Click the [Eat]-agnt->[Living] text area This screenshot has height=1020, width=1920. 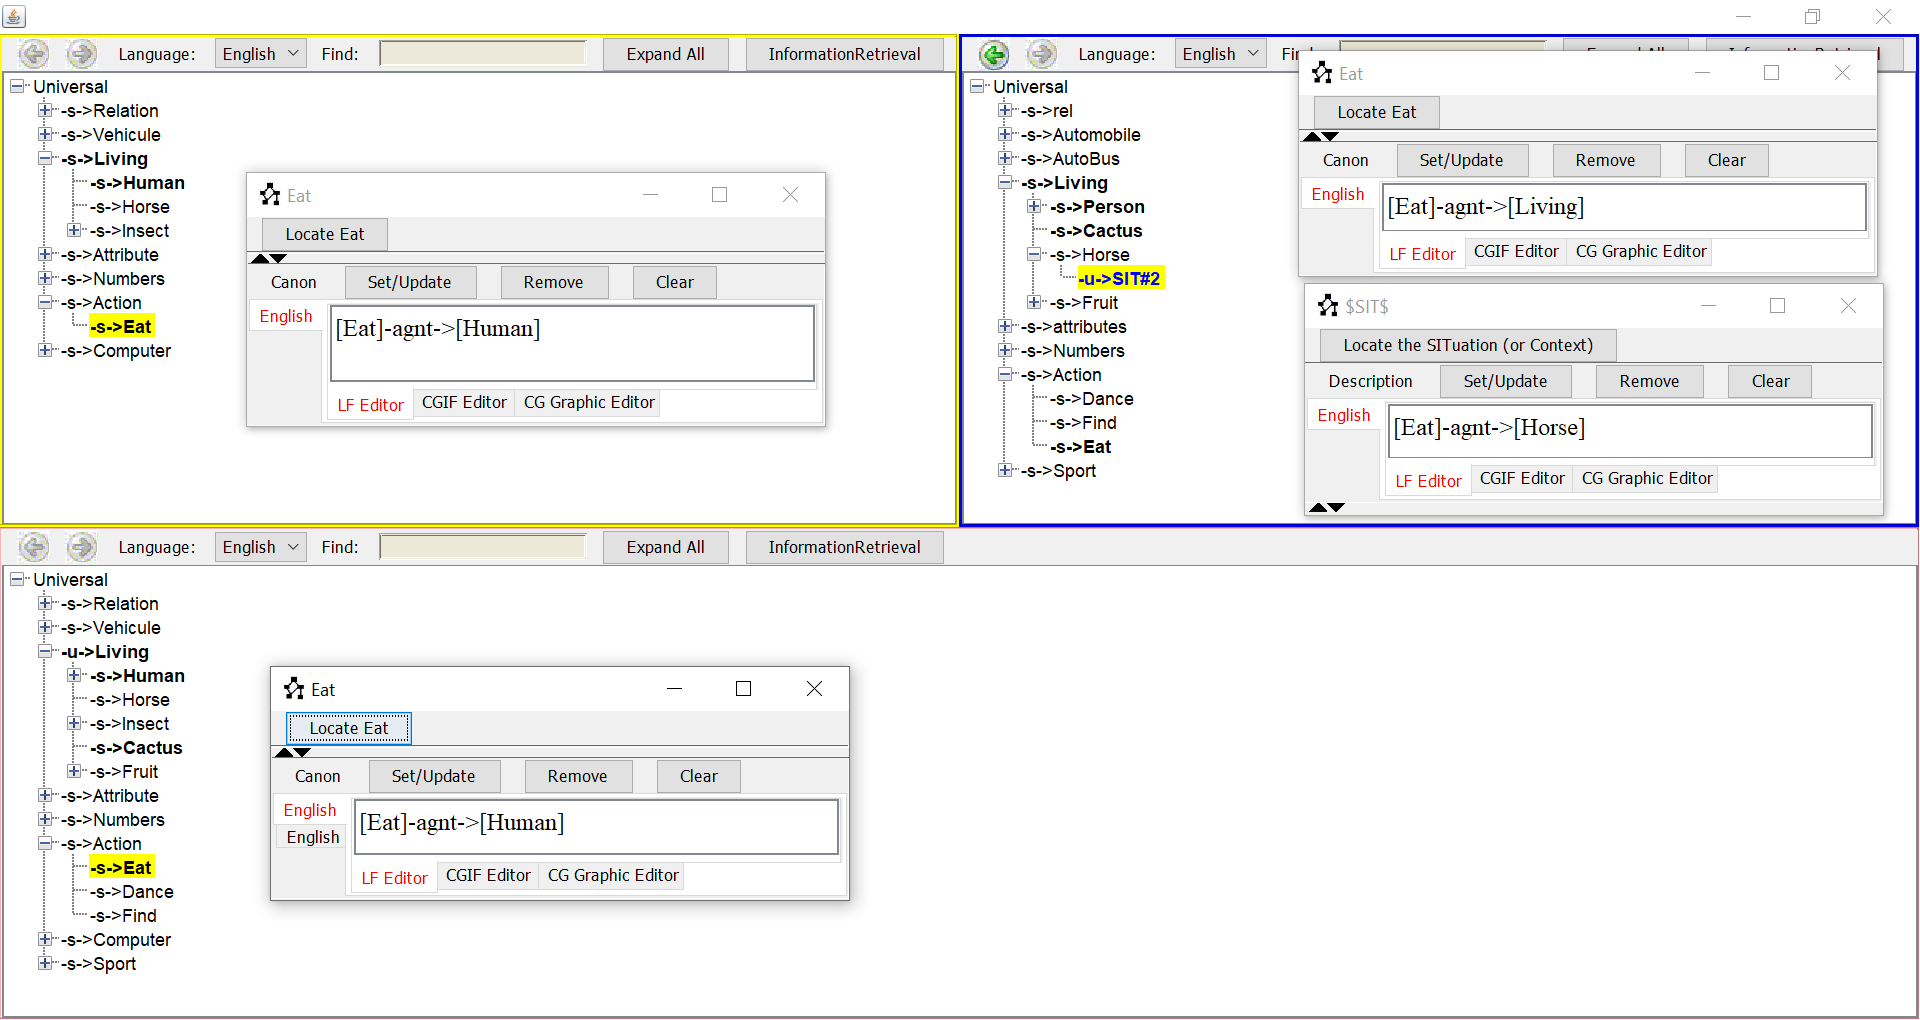click(1624, 207)
